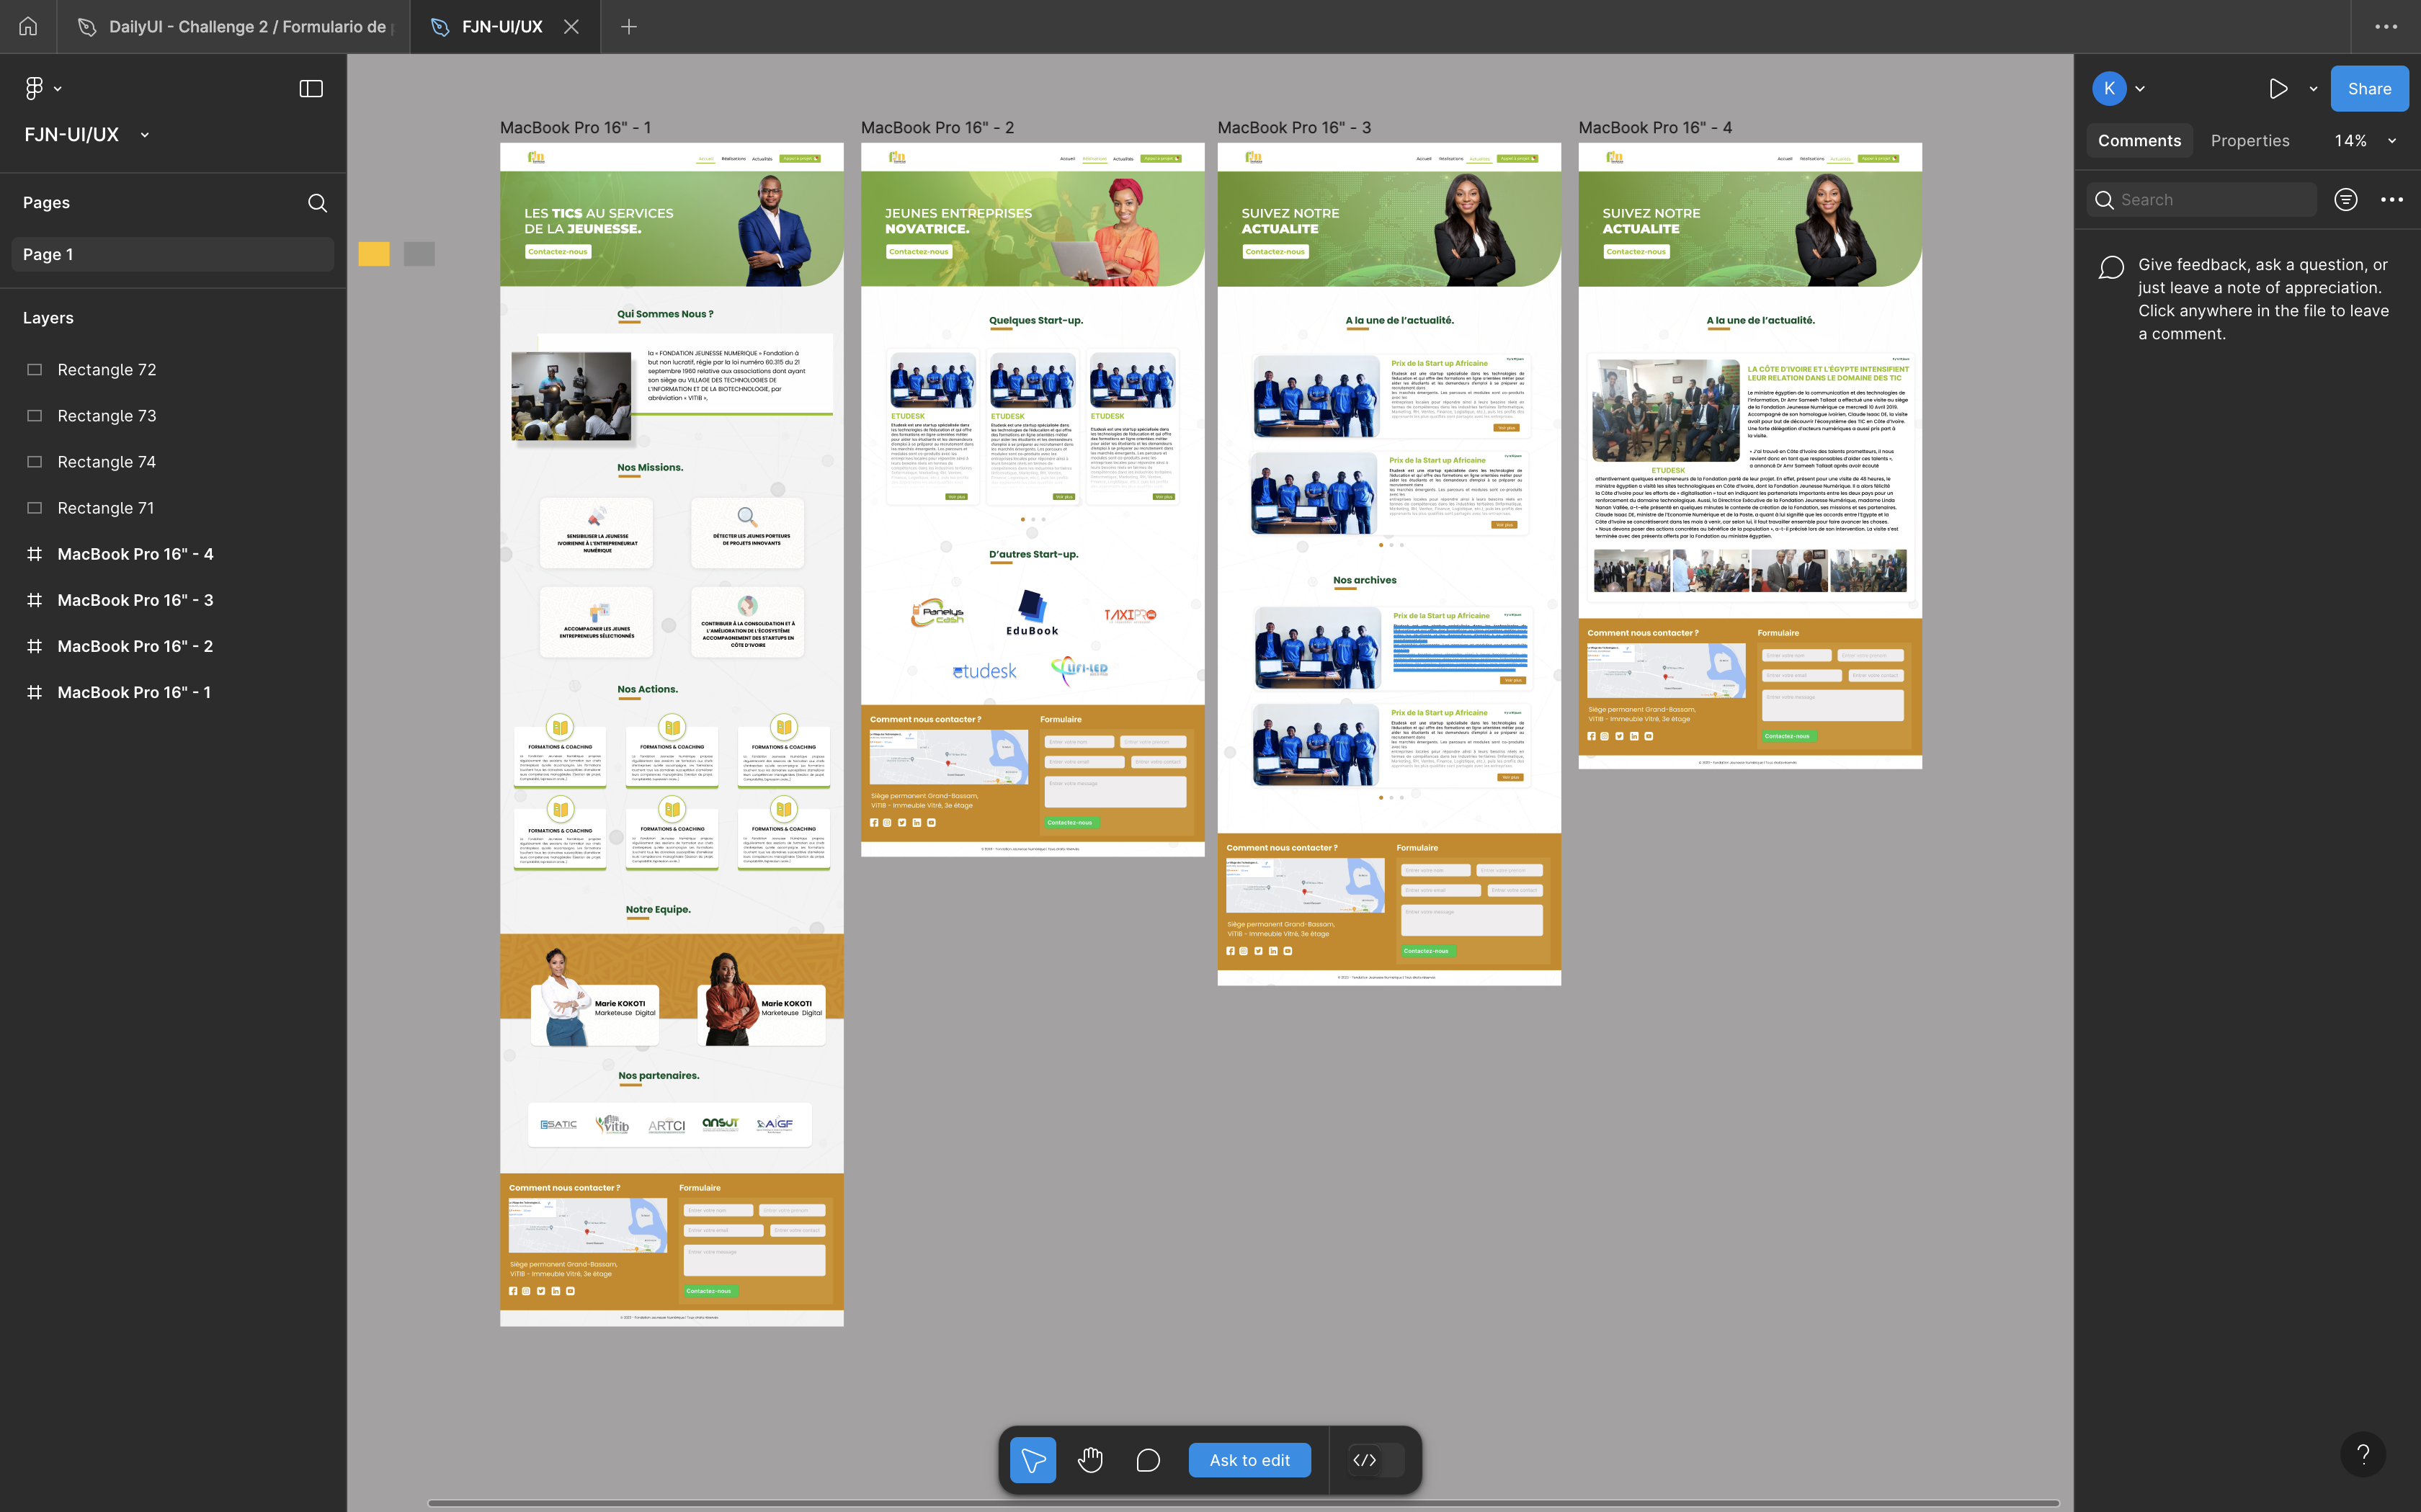The image size is (2421, 1512).
Task: Expand the present options chevron
Action: point(2313,89)
